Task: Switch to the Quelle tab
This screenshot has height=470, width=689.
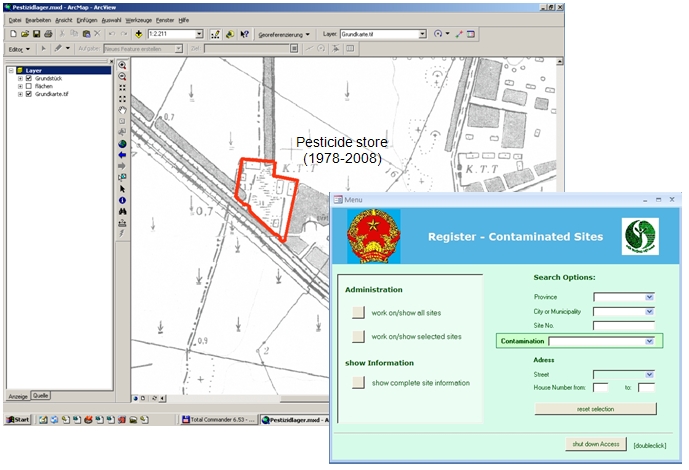Action: tap(41, 395)
